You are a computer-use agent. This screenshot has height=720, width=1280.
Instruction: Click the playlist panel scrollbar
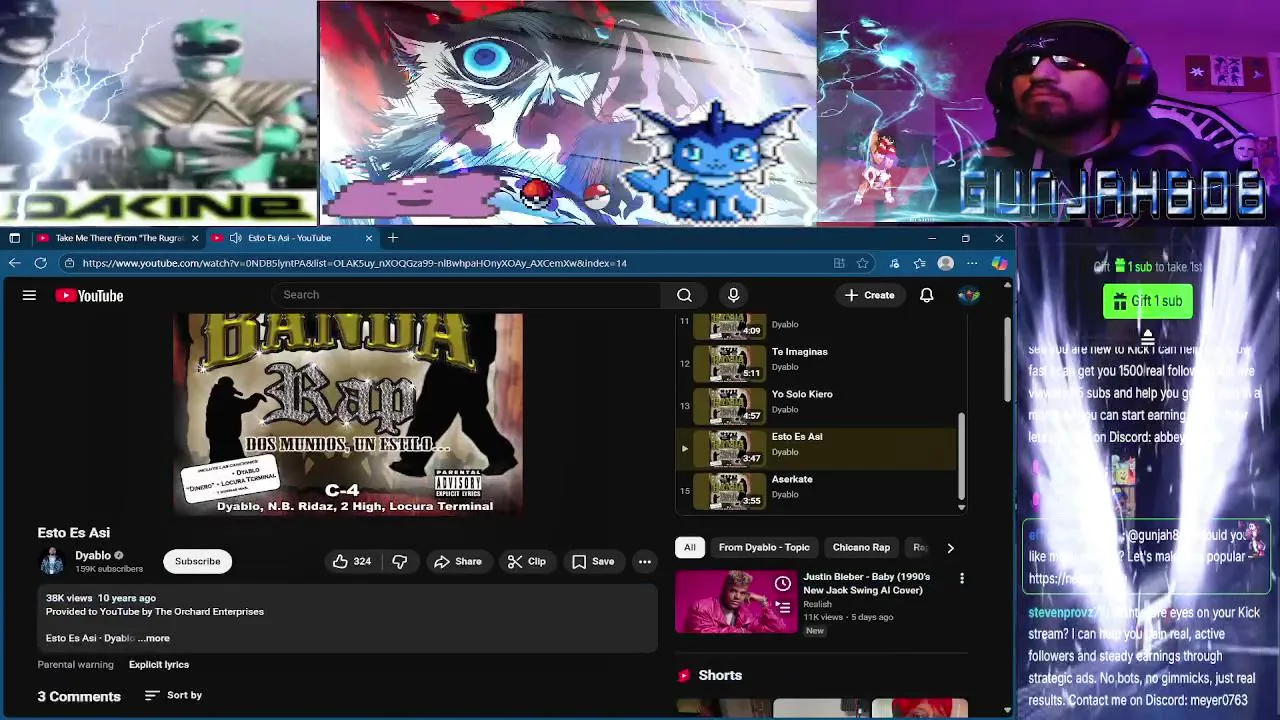962,455
